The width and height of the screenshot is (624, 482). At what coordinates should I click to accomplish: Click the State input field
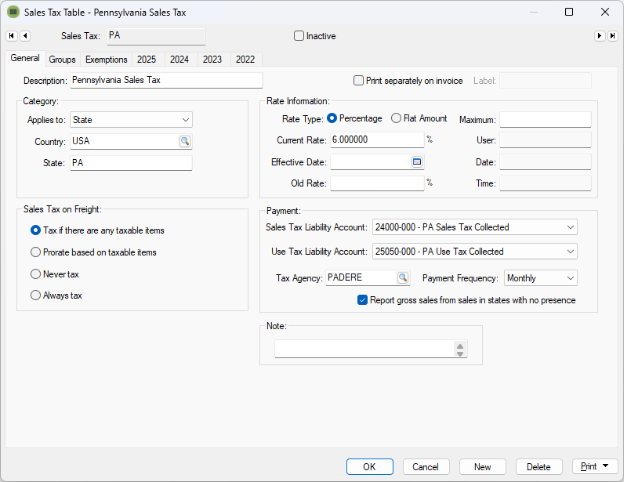pyautogui.click(x=131, y=163)
